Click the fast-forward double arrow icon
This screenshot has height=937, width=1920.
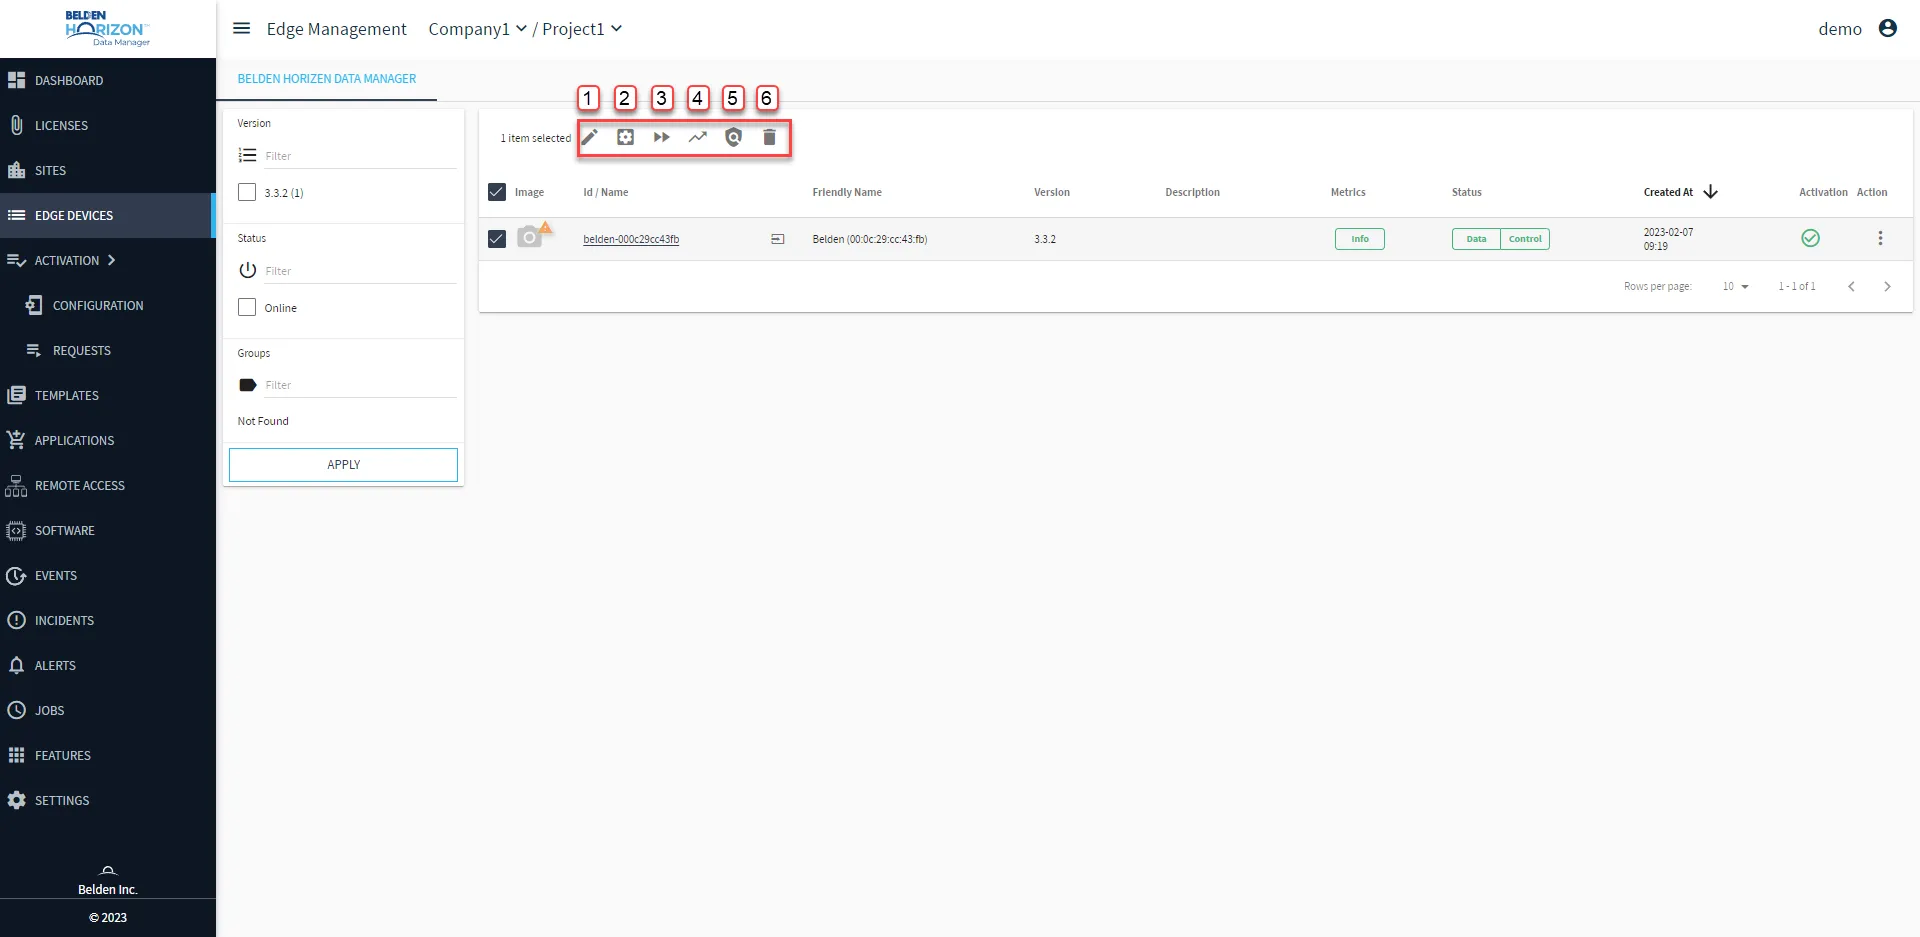[662, 138]
